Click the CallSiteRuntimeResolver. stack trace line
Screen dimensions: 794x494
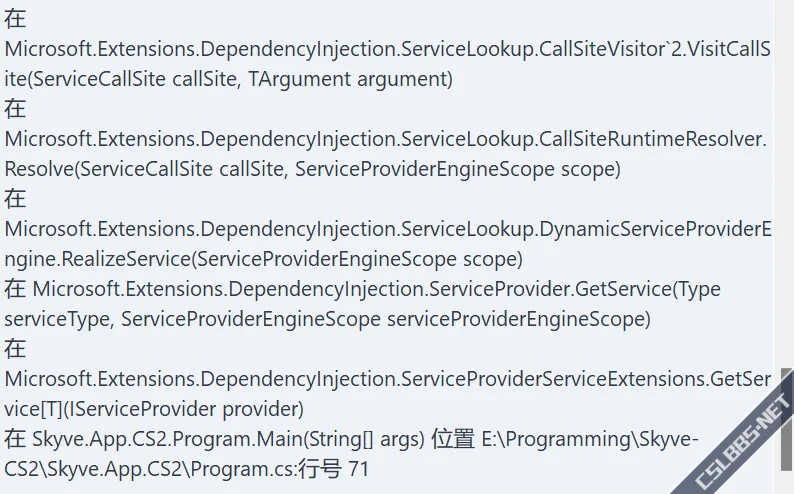pyautogui.click(x=385, y=139)
